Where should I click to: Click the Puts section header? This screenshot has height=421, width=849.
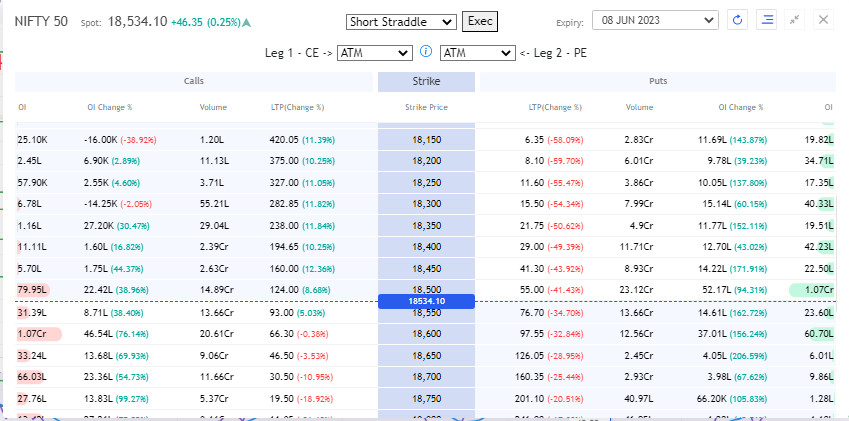pos(658,81)
